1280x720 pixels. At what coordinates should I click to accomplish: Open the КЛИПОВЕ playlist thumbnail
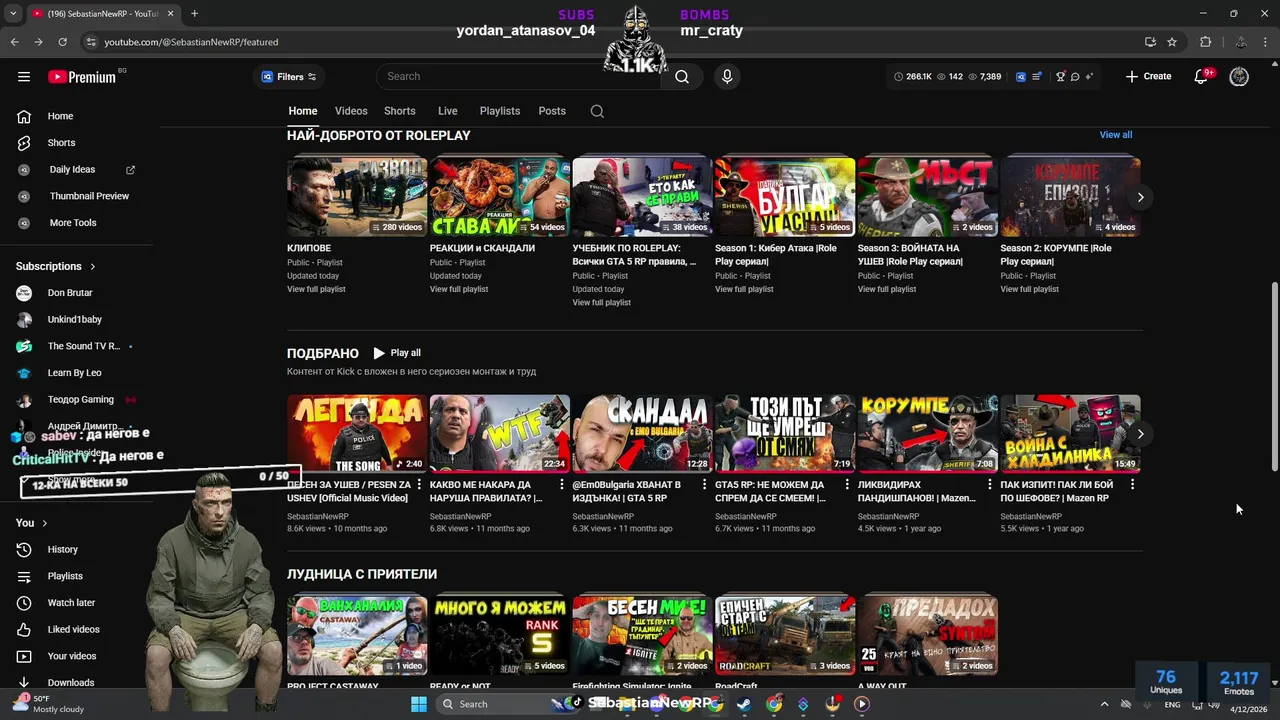357,197
